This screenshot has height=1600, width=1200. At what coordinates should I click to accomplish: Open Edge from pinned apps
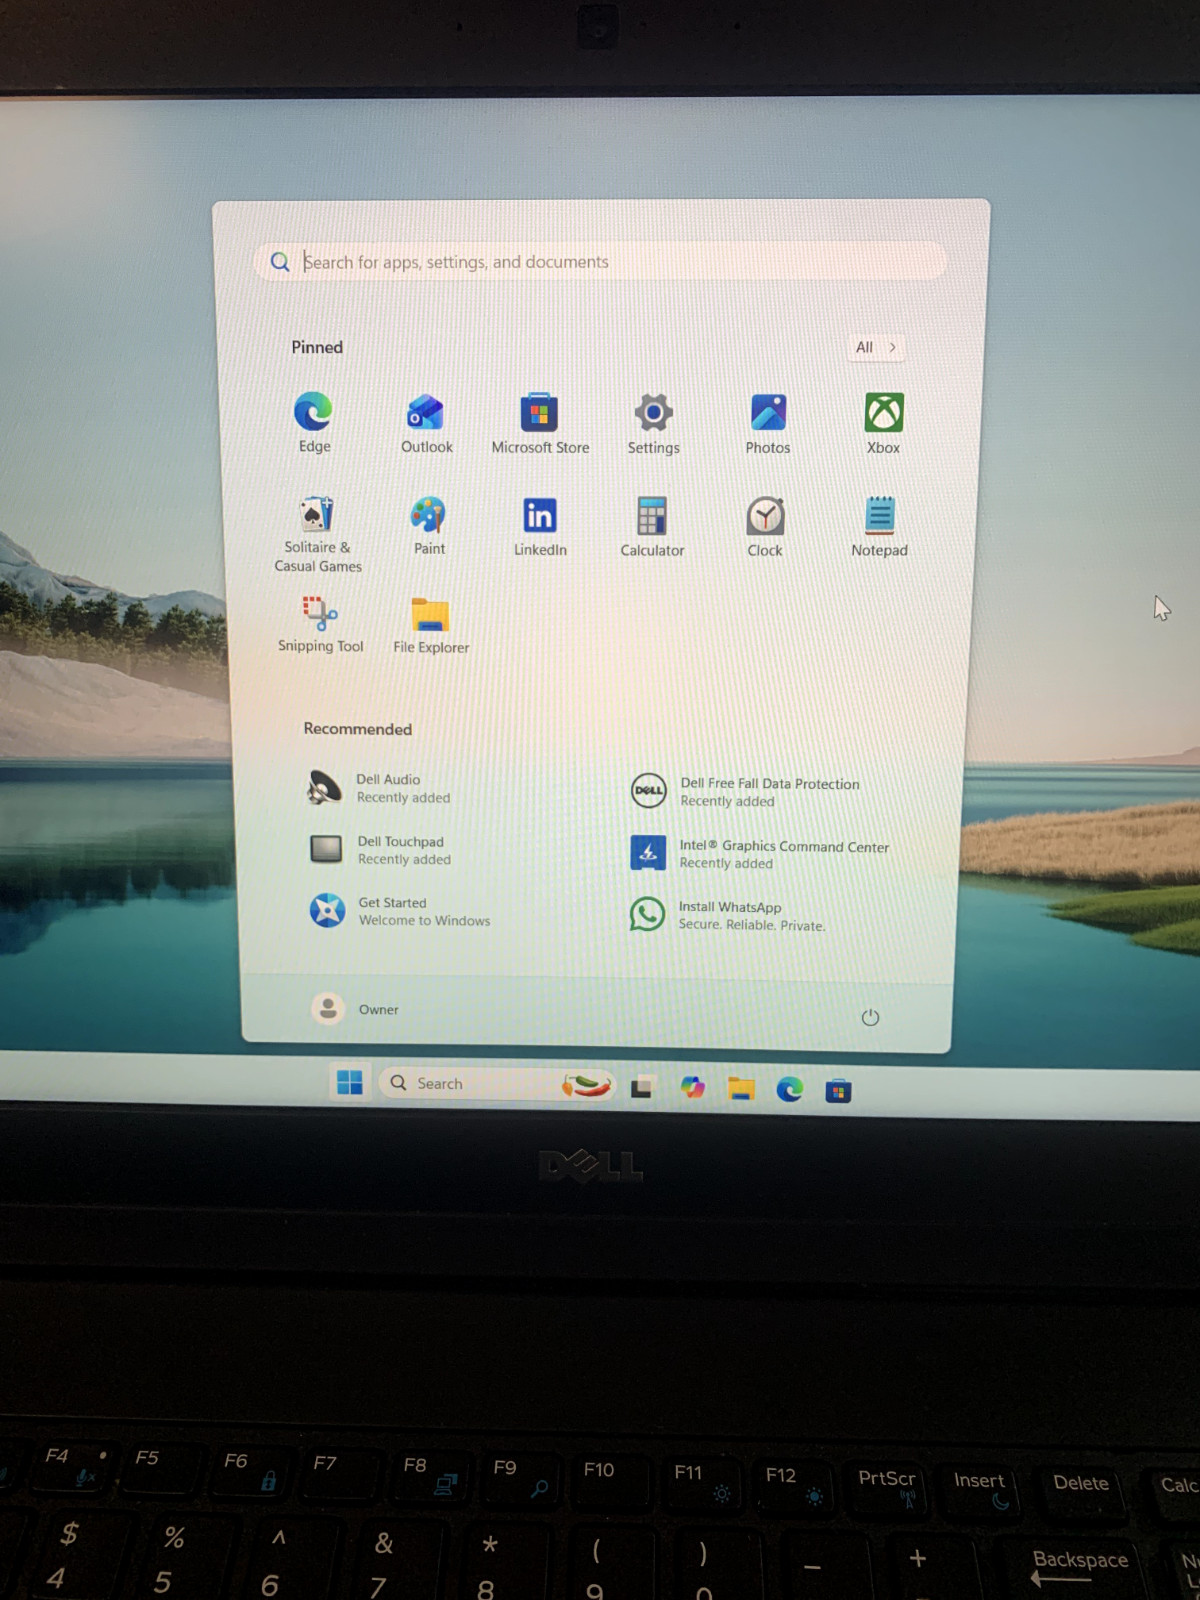click(x=314, y=423)
